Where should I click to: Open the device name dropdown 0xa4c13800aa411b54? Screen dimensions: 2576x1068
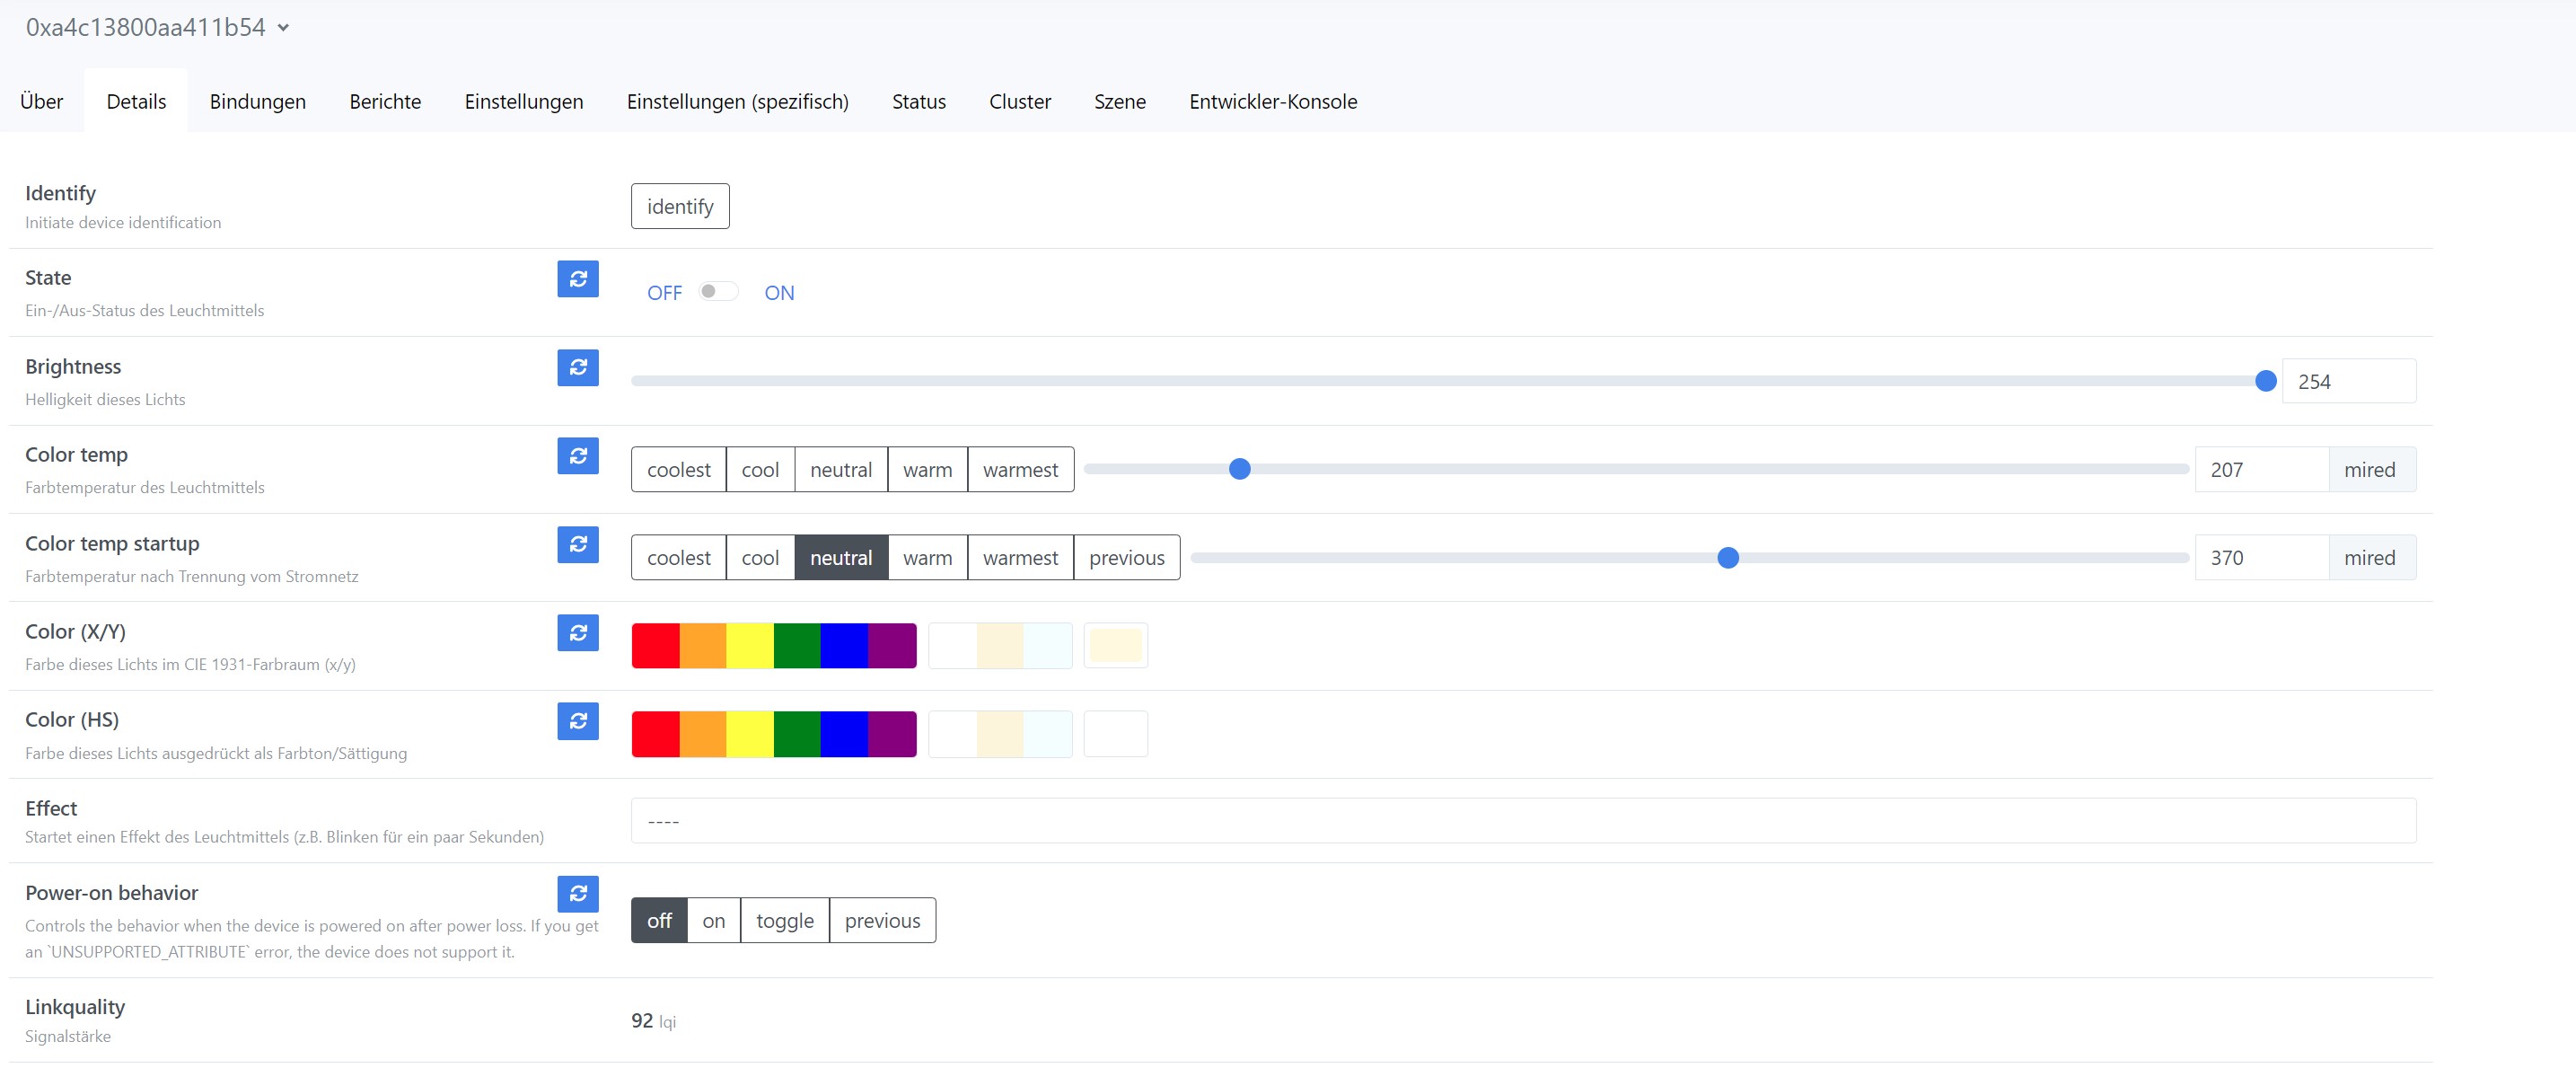[157, 27]
